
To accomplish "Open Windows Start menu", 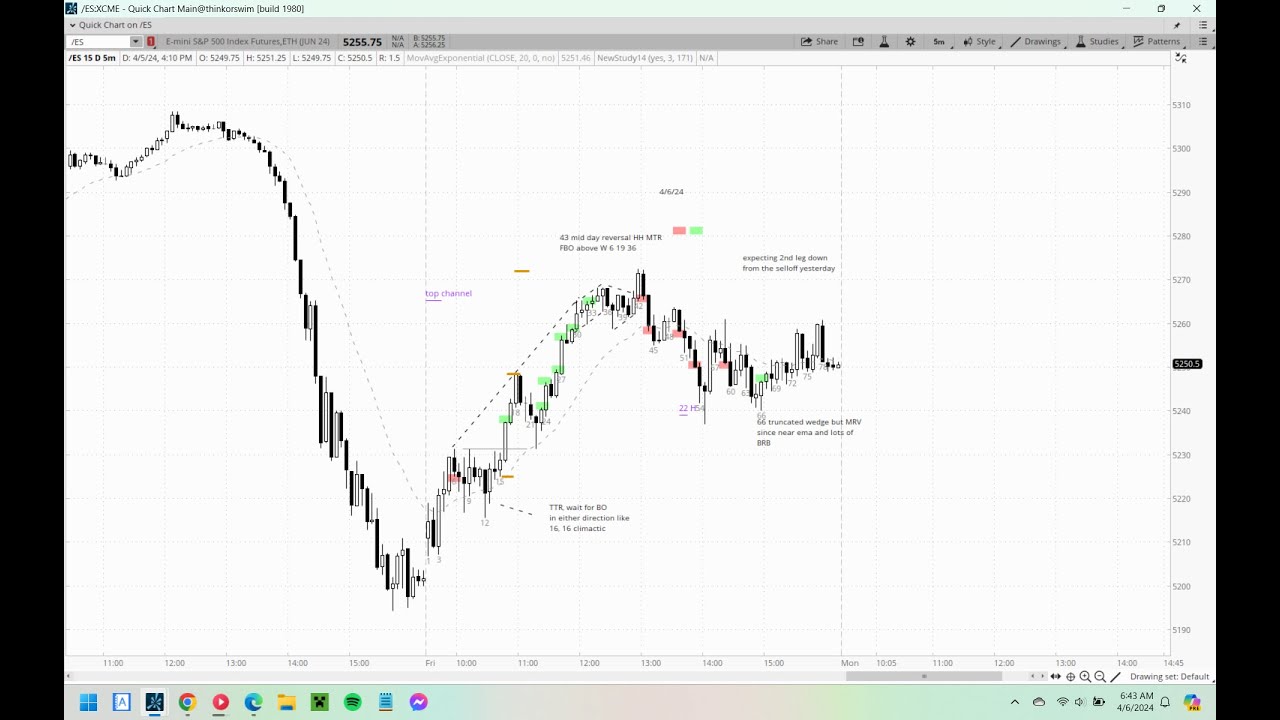I will 88,702.
